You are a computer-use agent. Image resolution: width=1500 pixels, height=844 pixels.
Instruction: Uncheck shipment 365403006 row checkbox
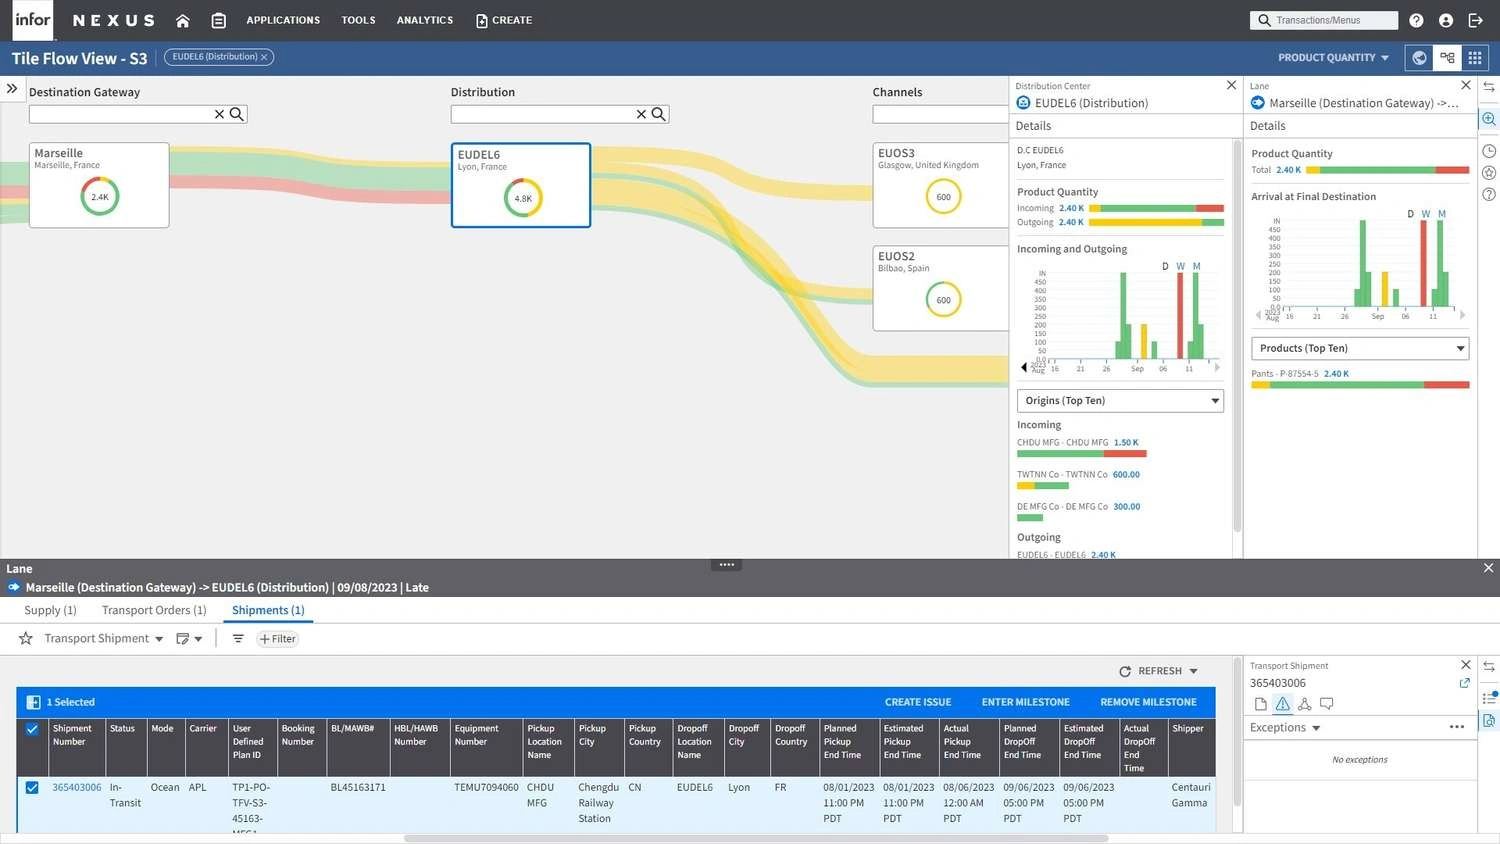32,788
